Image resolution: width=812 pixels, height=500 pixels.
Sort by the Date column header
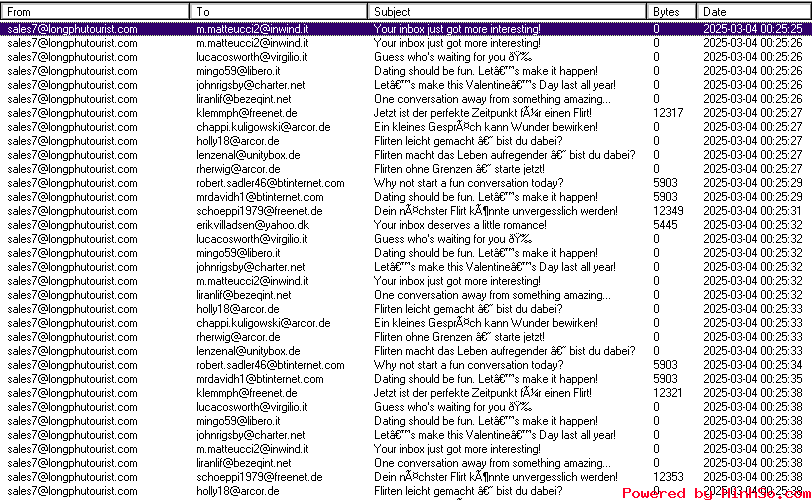tap(754, 11)
